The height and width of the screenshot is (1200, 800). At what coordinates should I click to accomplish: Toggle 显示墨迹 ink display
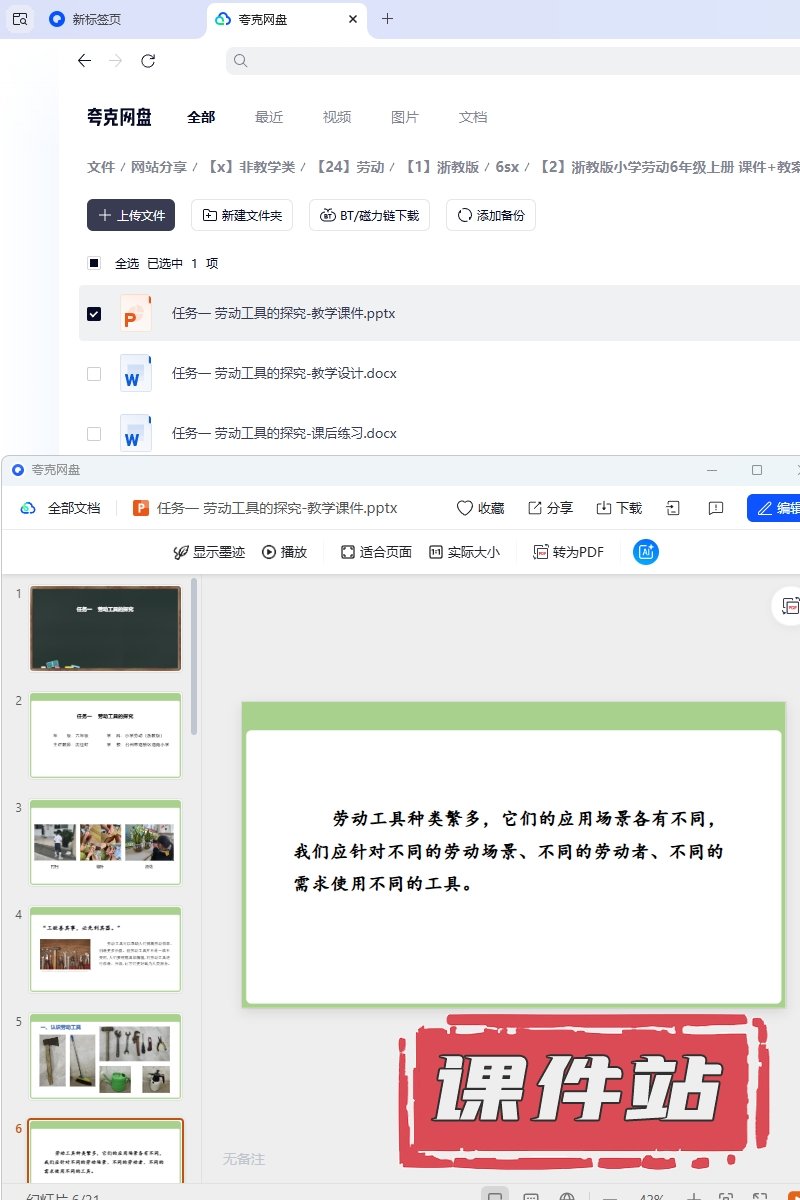pos(181,552)
